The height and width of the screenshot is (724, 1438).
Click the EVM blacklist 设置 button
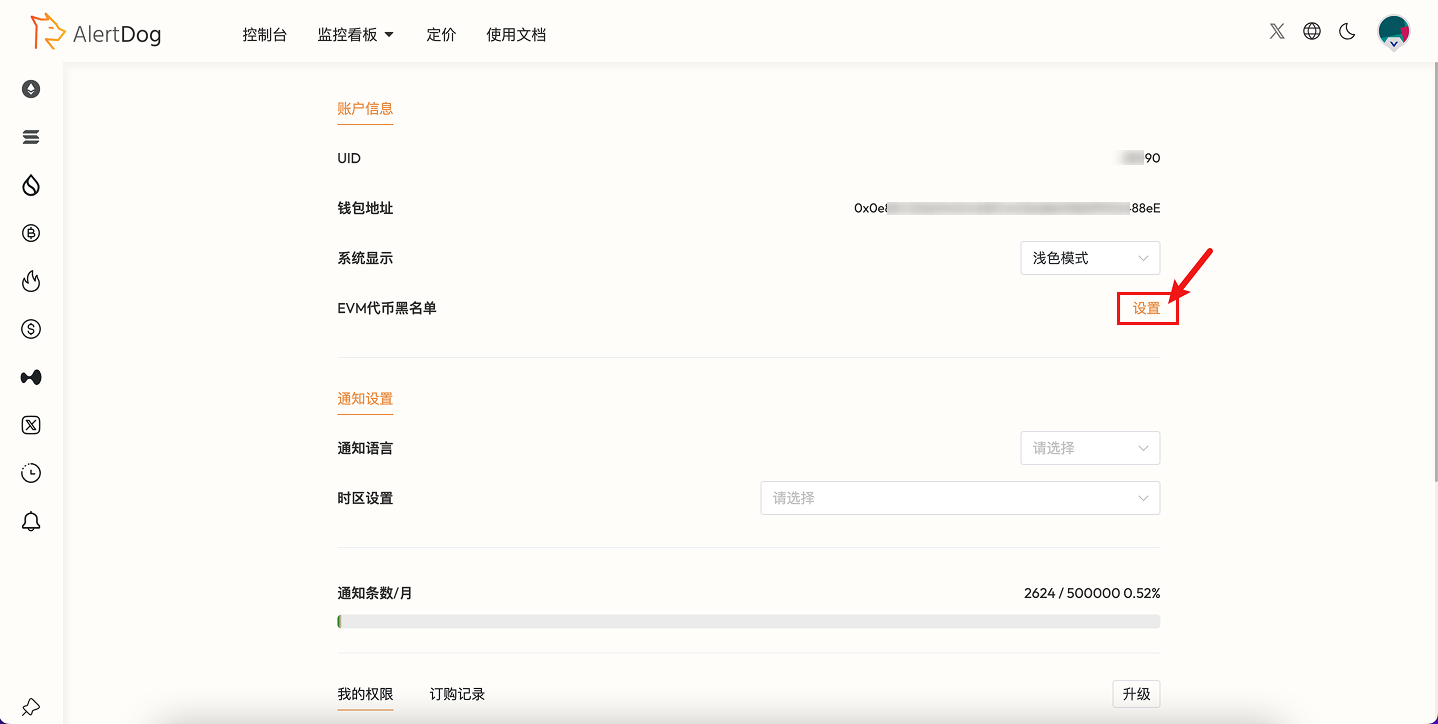pyautogui.click(x=1147, y=308)
